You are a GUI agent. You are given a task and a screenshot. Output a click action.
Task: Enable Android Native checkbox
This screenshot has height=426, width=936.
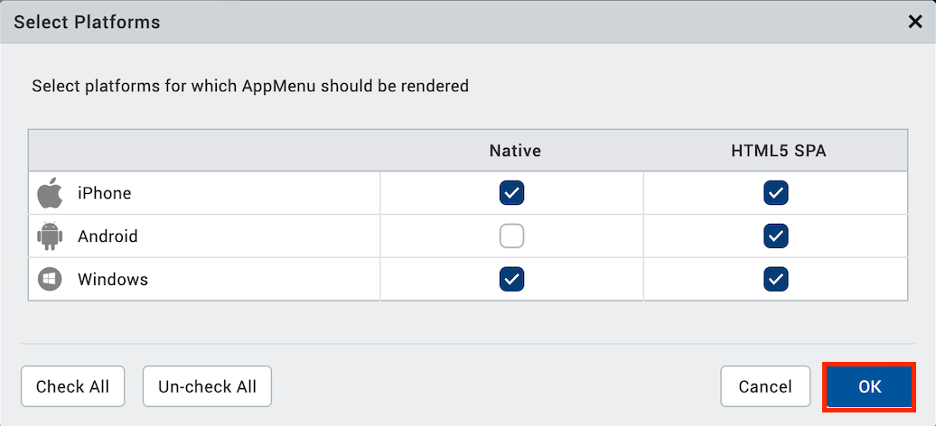[x=512, y=237]
